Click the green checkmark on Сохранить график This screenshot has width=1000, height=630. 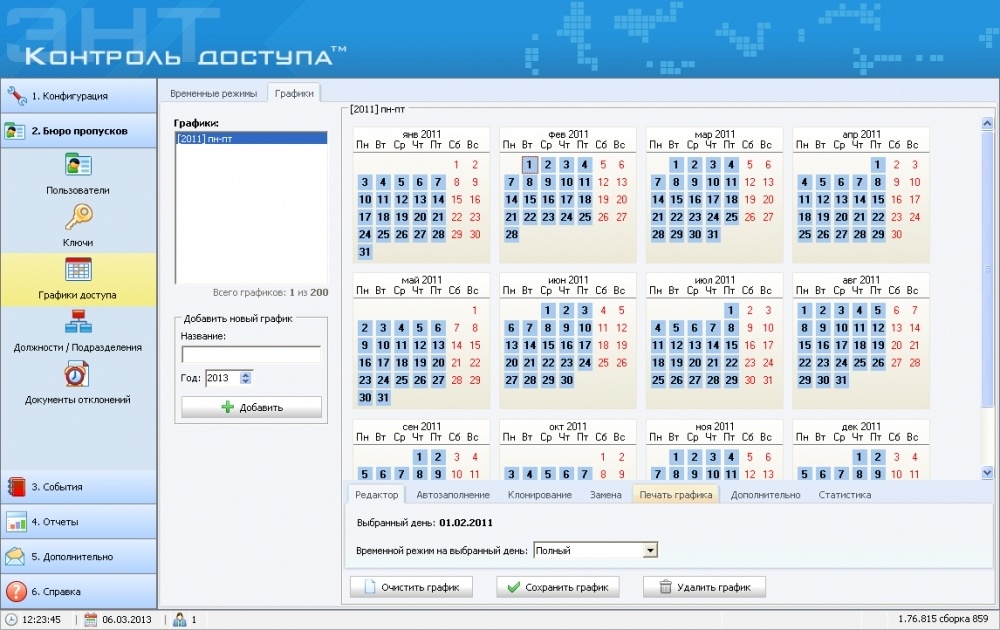[x=513, y=587]
